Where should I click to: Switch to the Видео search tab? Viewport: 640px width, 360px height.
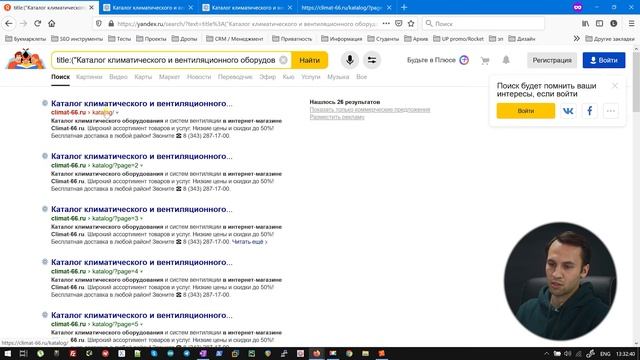(118, 77)
